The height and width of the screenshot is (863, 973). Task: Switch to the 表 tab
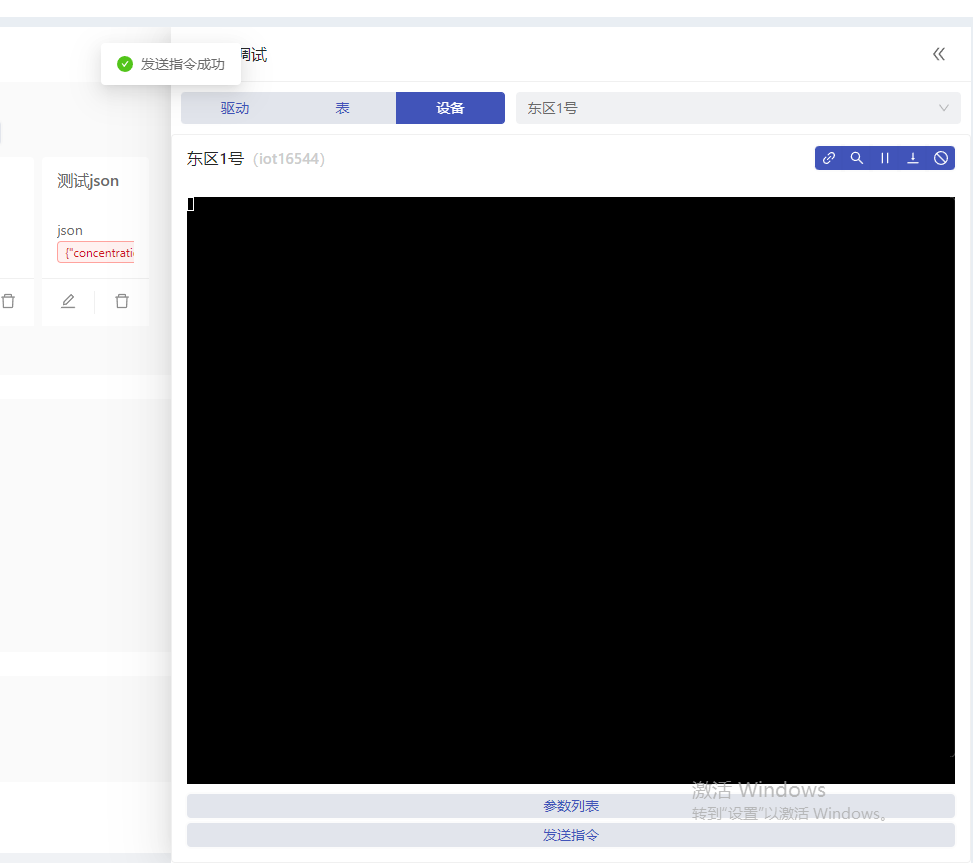click(x=343, y=108)
